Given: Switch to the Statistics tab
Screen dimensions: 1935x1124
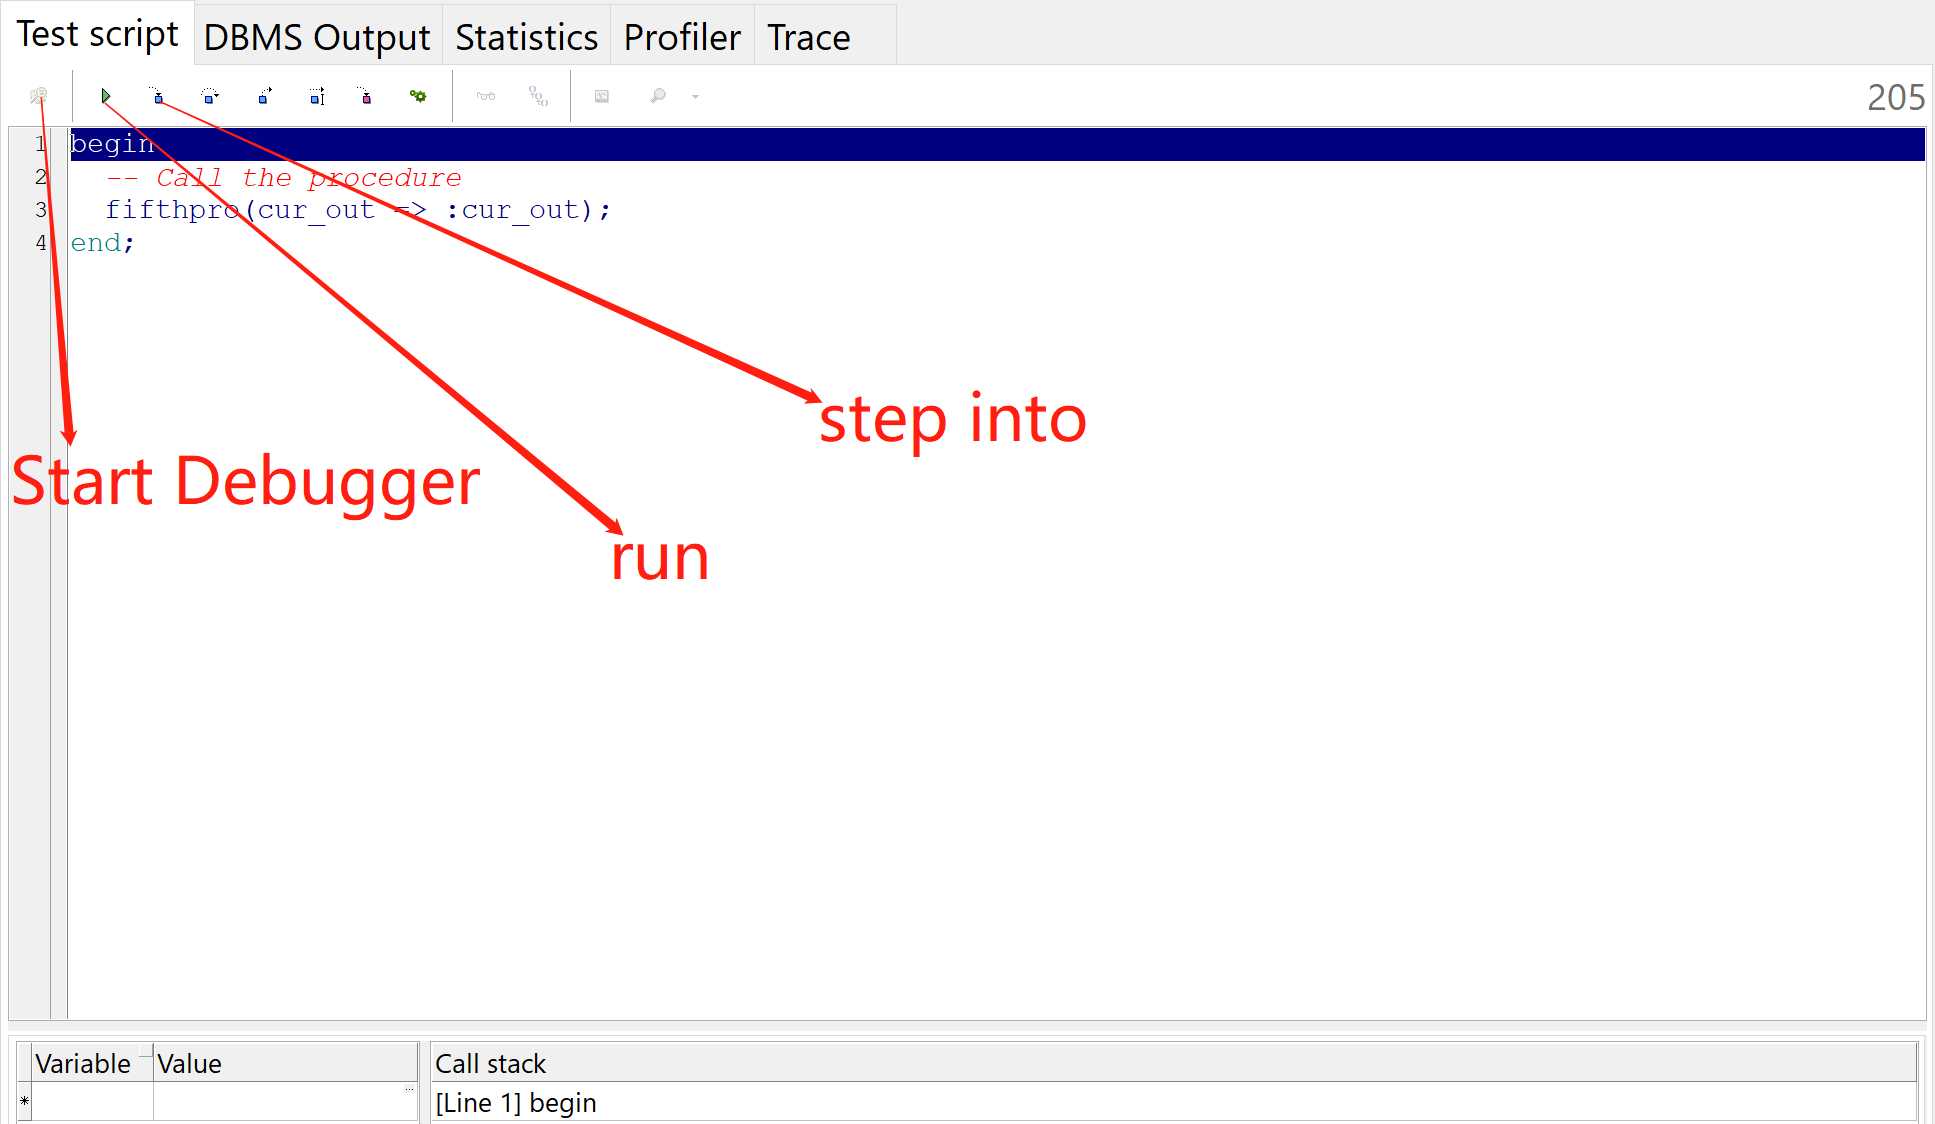Looking at the screenshot, I should tap(523, 36).
